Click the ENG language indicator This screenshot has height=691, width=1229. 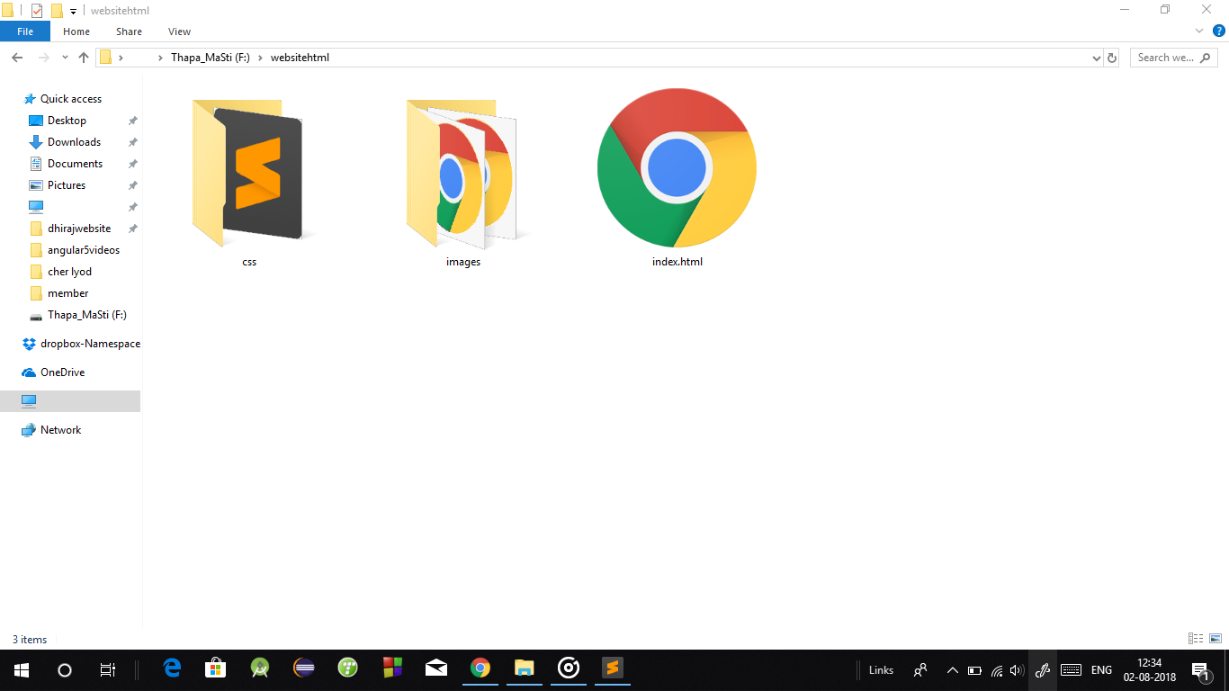1101,670
